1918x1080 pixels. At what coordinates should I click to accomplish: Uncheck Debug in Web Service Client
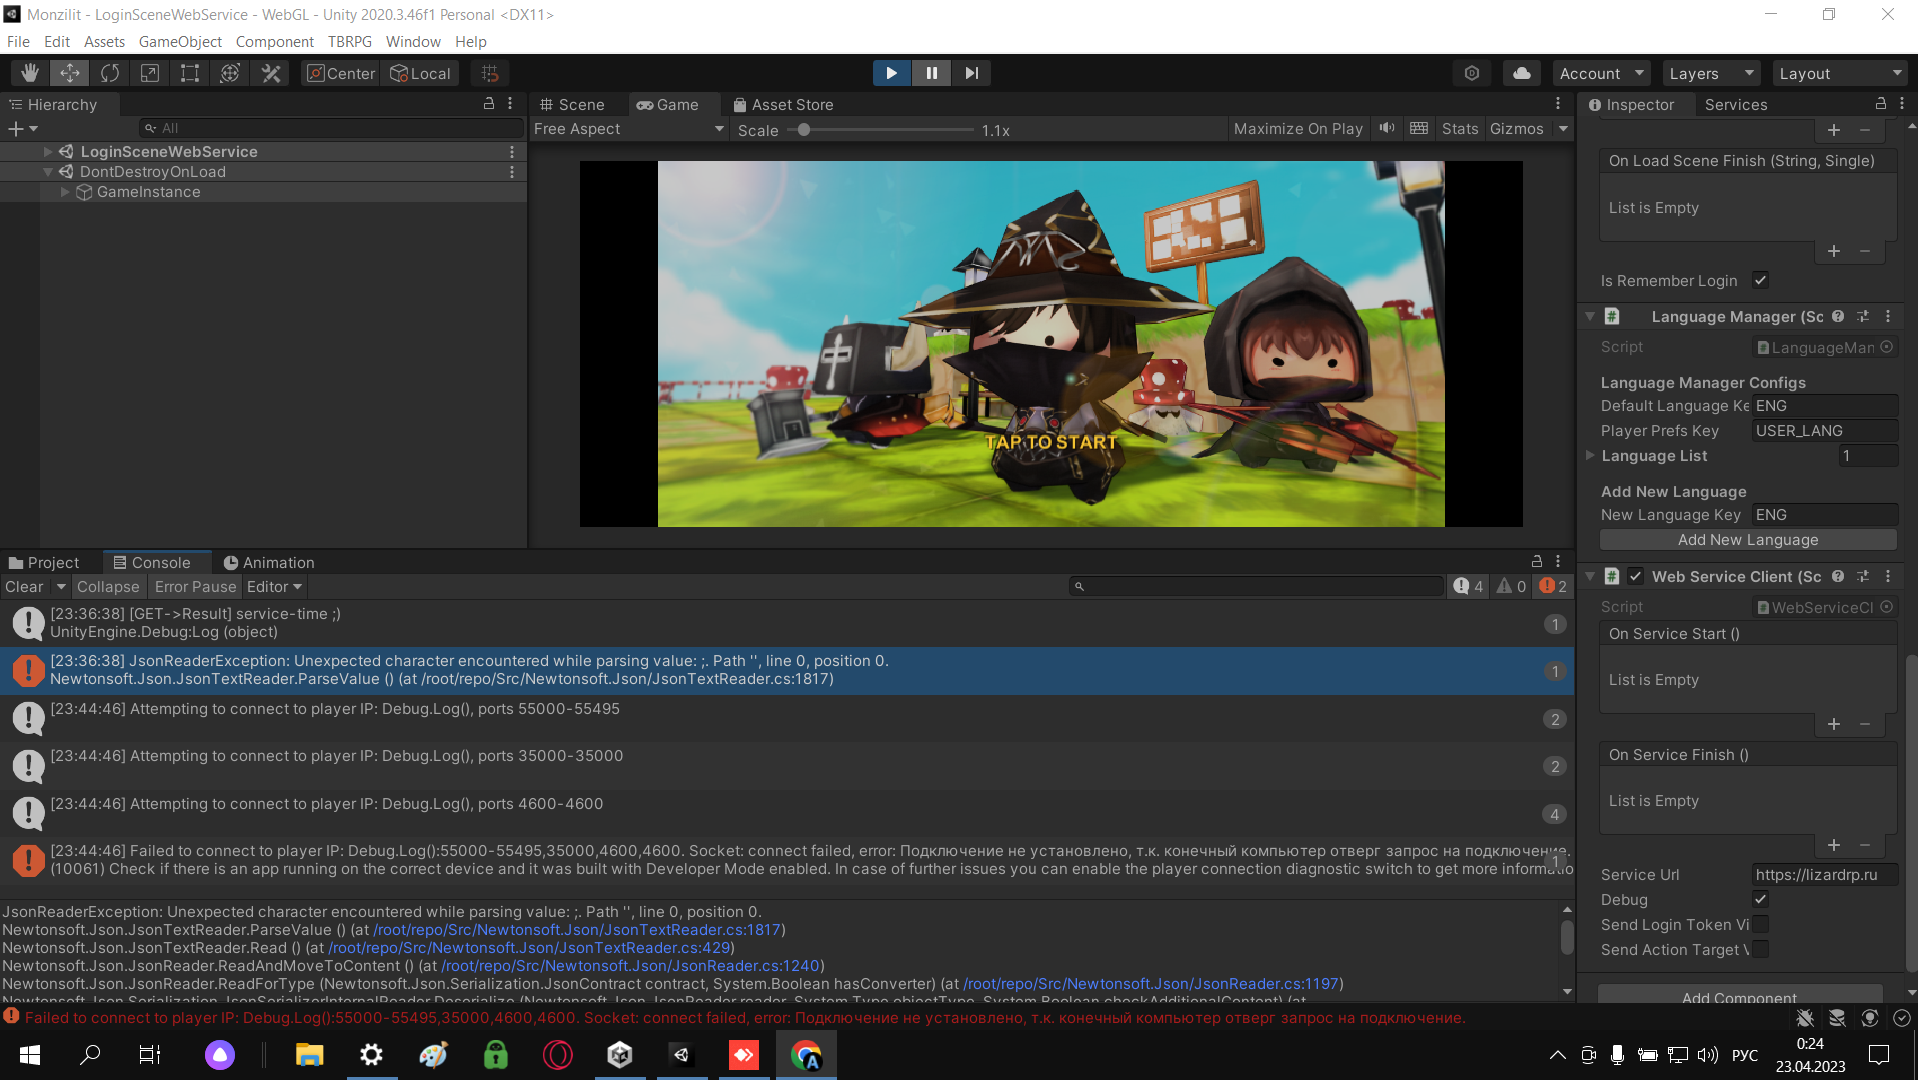coord(1761,899)
